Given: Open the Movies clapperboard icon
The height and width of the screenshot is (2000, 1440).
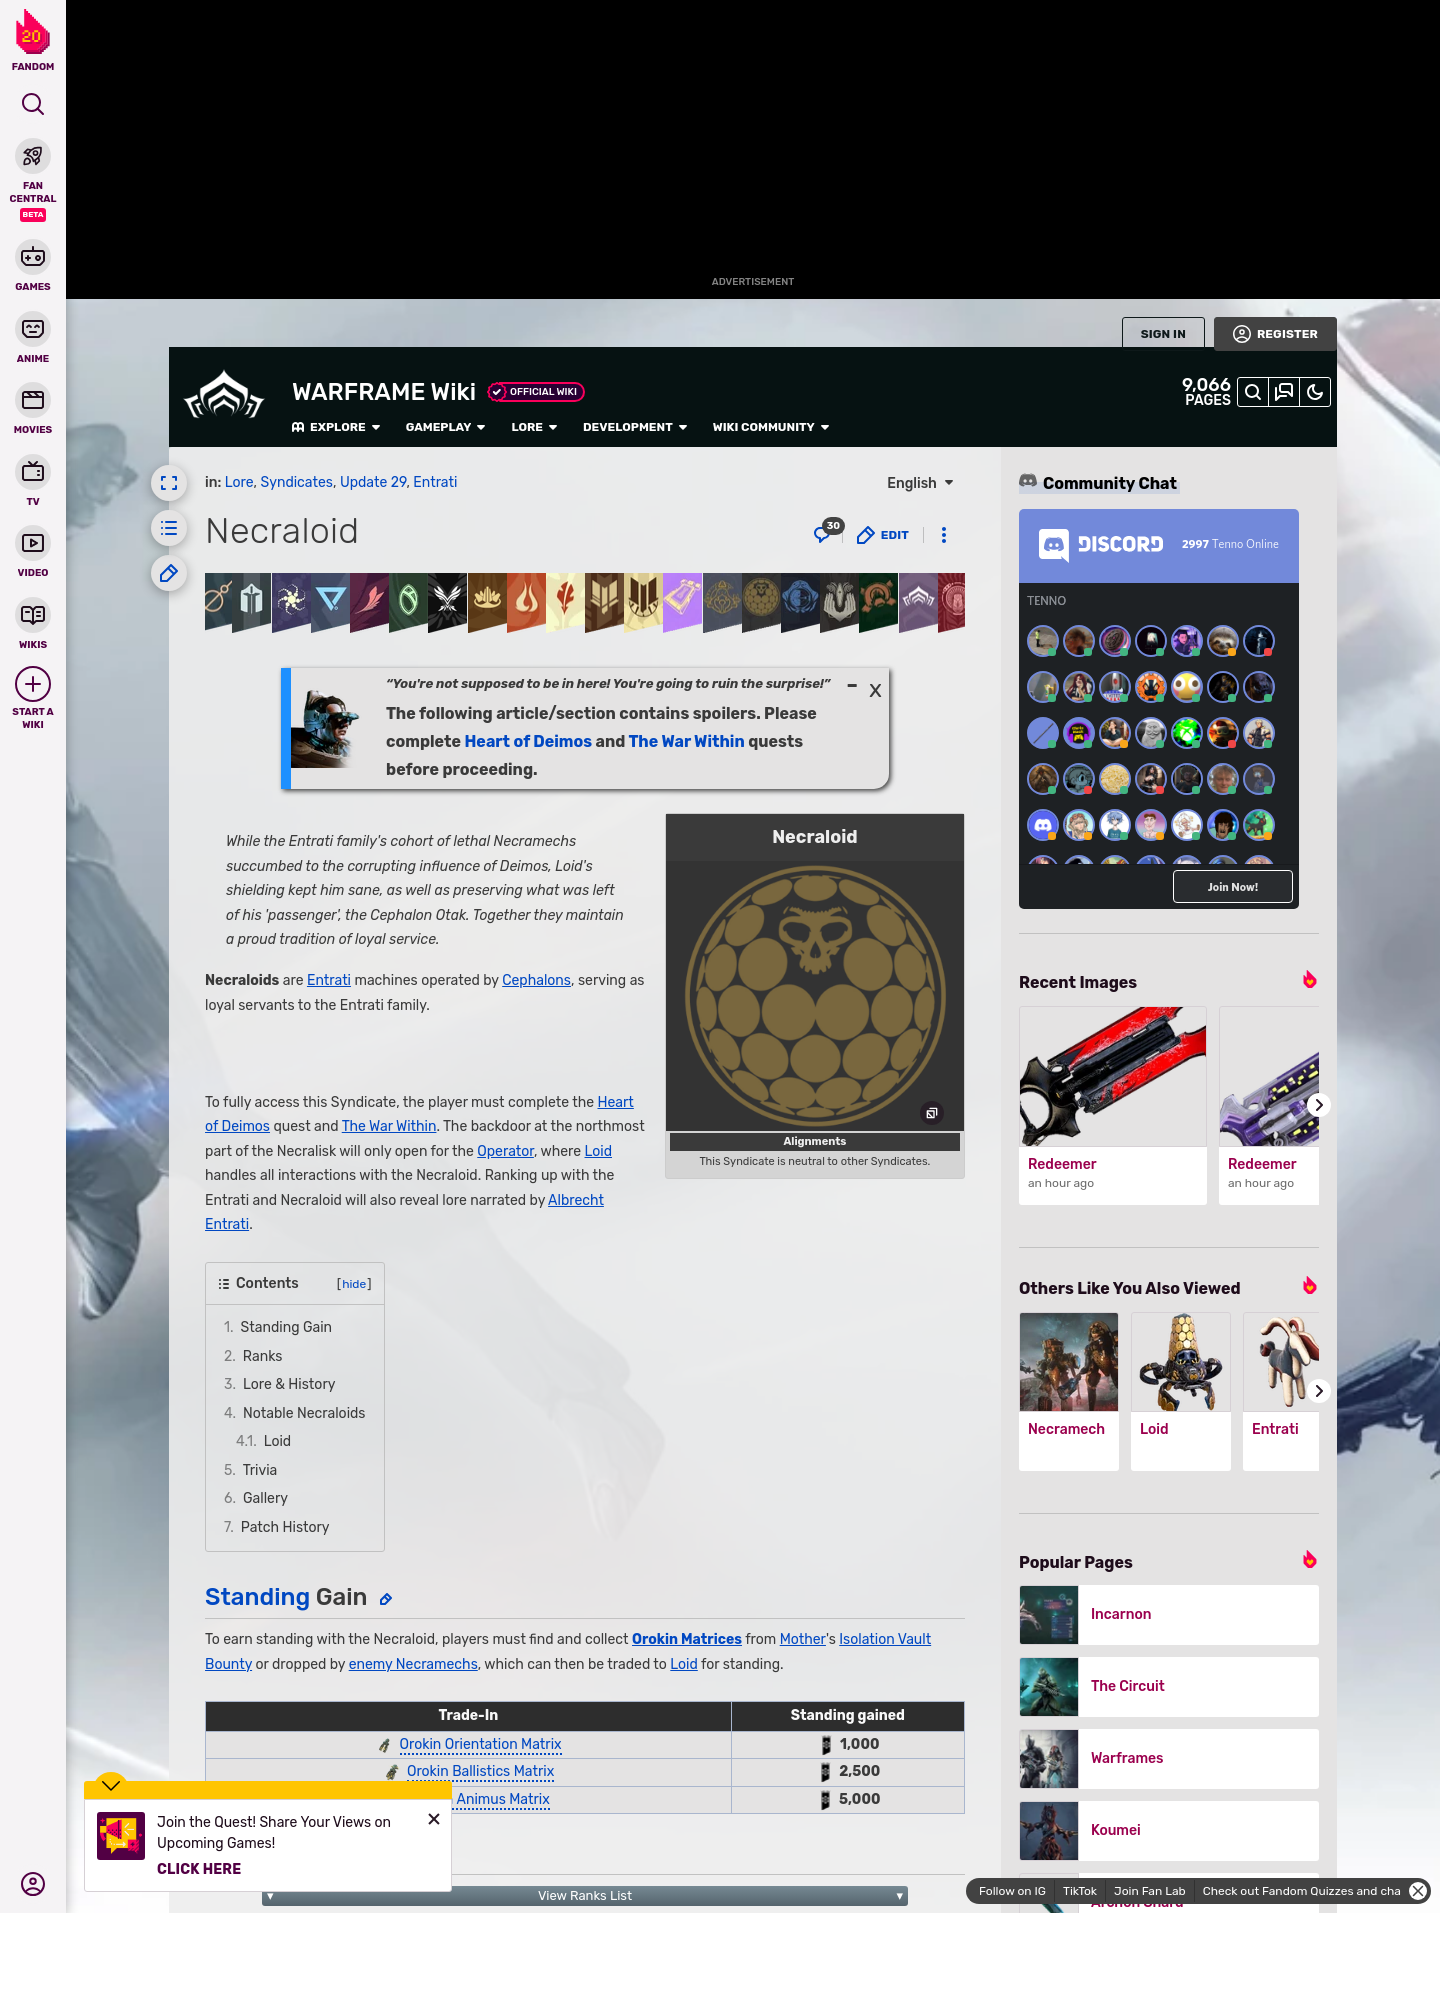Looking at the screenshot, I should click(33, 400).
